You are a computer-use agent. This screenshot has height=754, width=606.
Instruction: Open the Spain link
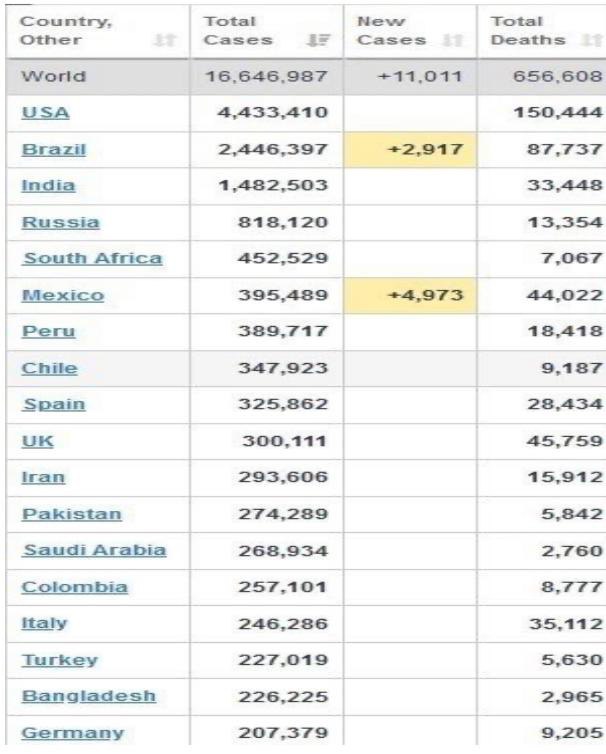click(54, 404)
